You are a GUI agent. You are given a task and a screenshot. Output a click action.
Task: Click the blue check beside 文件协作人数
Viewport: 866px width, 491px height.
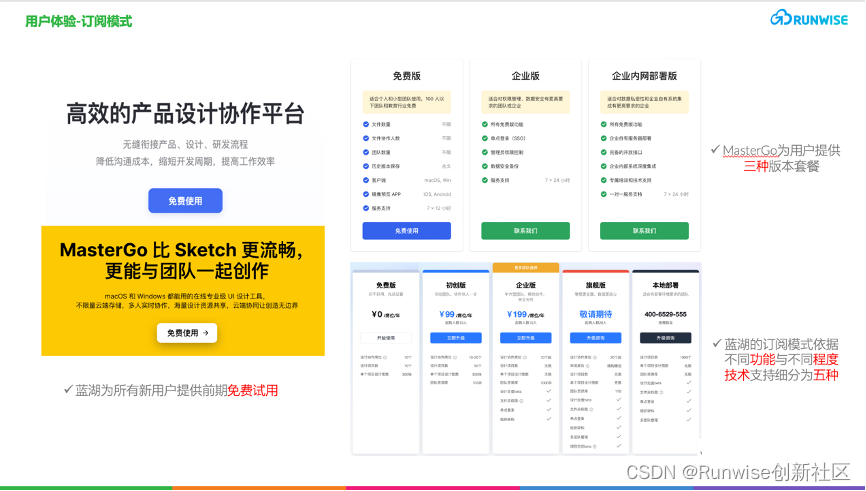366,138
